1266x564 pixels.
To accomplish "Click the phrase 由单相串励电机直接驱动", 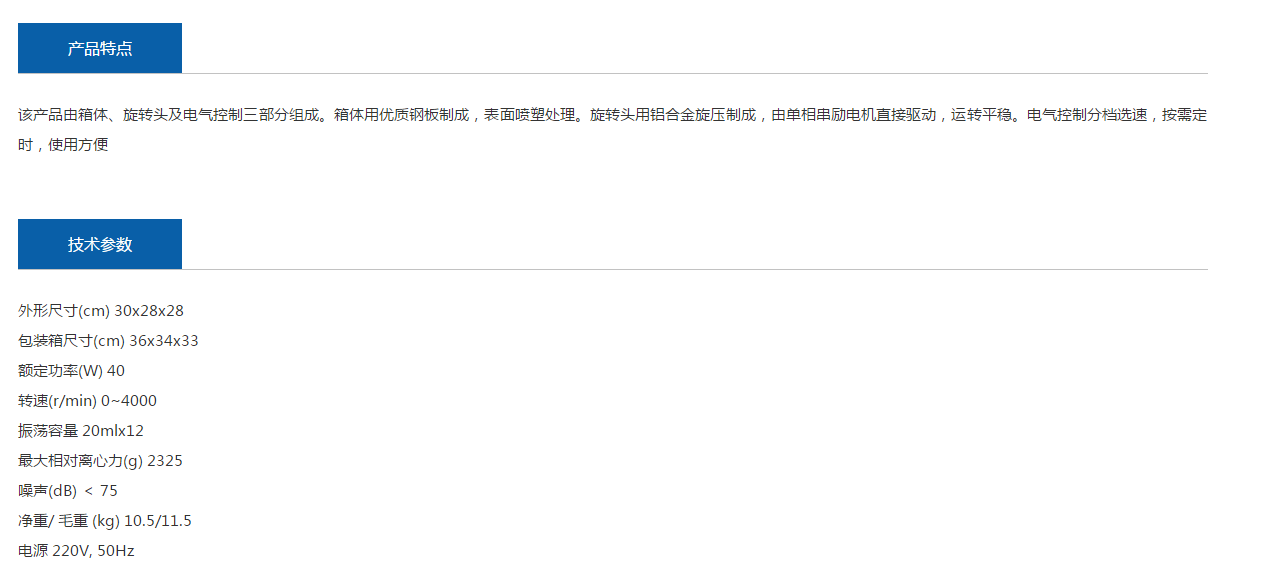I will 853,115.
